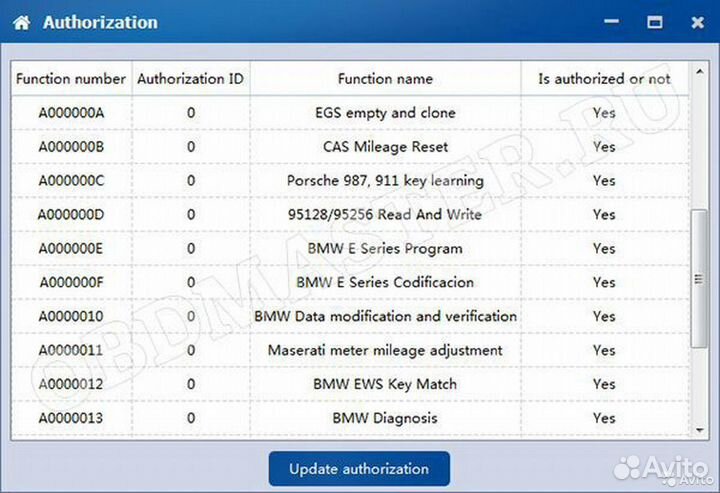This screenshot has width=720, height=493.
Task: Click CAS Mileage Reset cell
Action: [385, 147]
